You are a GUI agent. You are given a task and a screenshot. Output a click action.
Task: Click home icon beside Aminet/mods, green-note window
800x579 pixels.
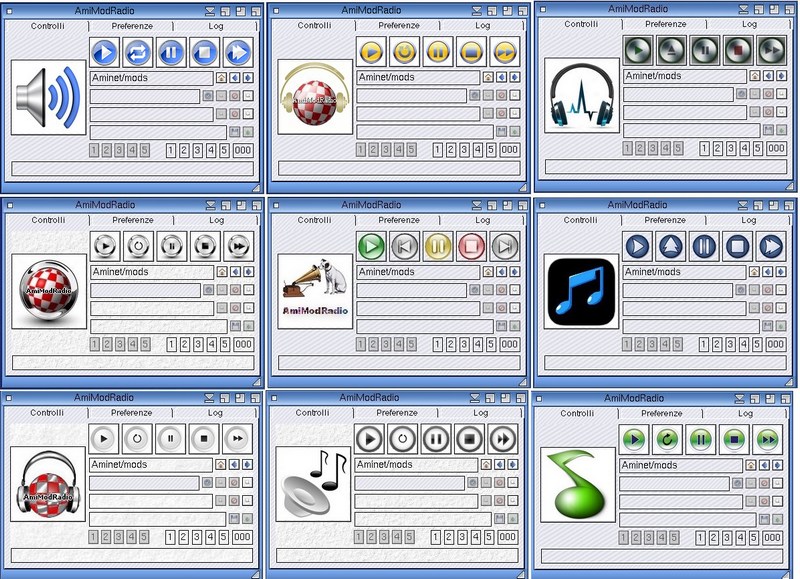[x=750, y=466]
